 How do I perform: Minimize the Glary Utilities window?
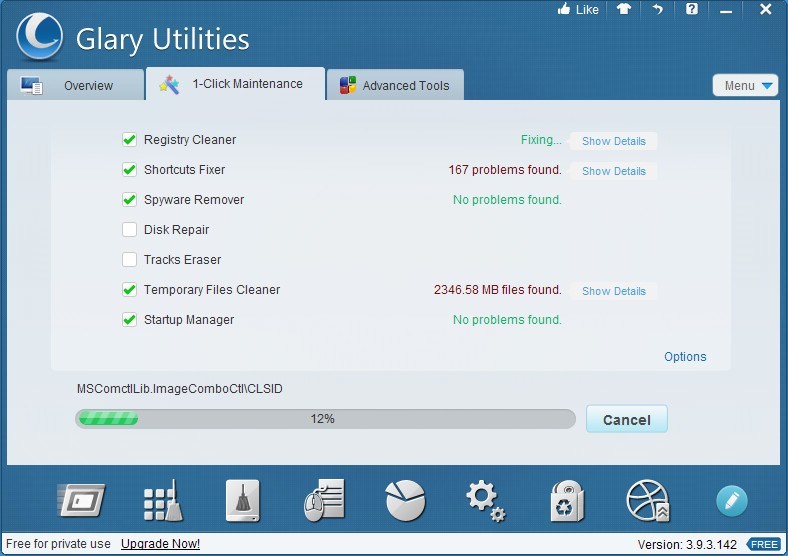click(726, 10)
